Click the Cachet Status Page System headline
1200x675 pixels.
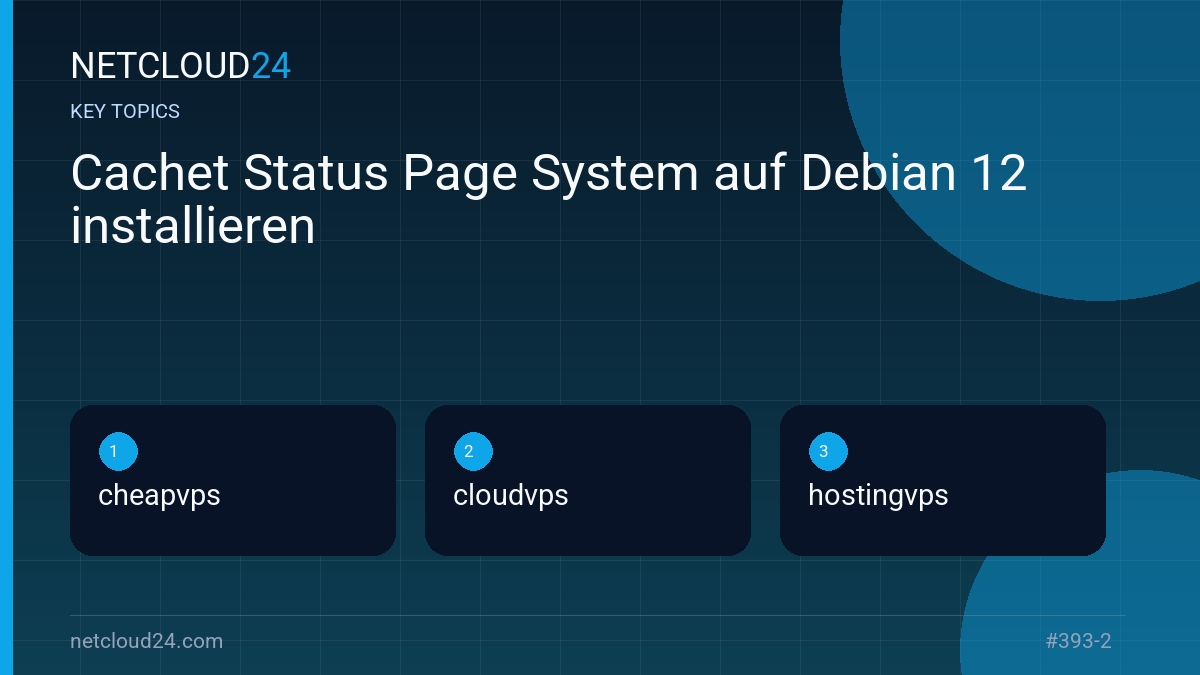[x=549, y=200]
